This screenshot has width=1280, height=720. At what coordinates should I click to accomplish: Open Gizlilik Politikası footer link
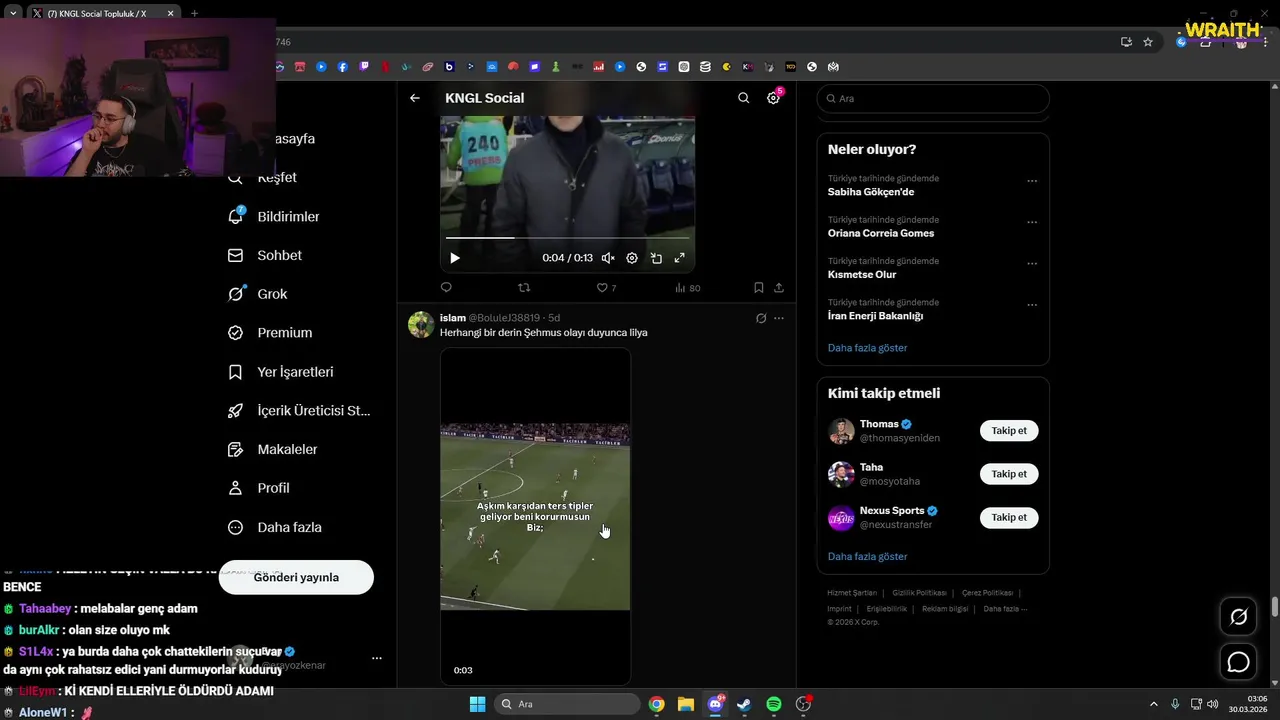point(919,593)
